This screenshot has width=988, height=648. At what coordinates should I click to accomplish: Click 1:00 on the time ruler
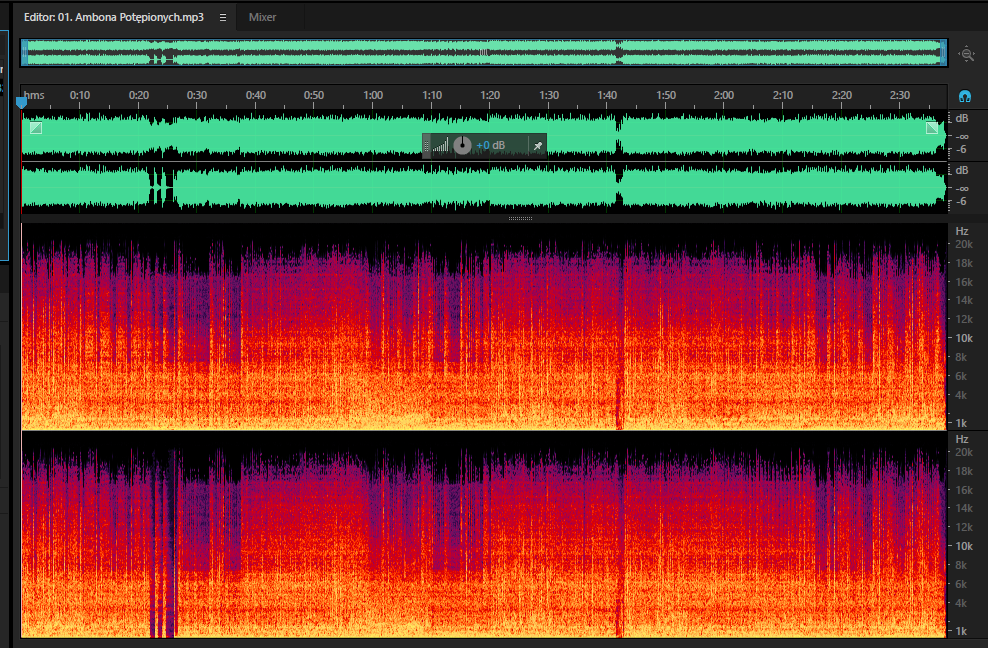(x=373, y=95)
